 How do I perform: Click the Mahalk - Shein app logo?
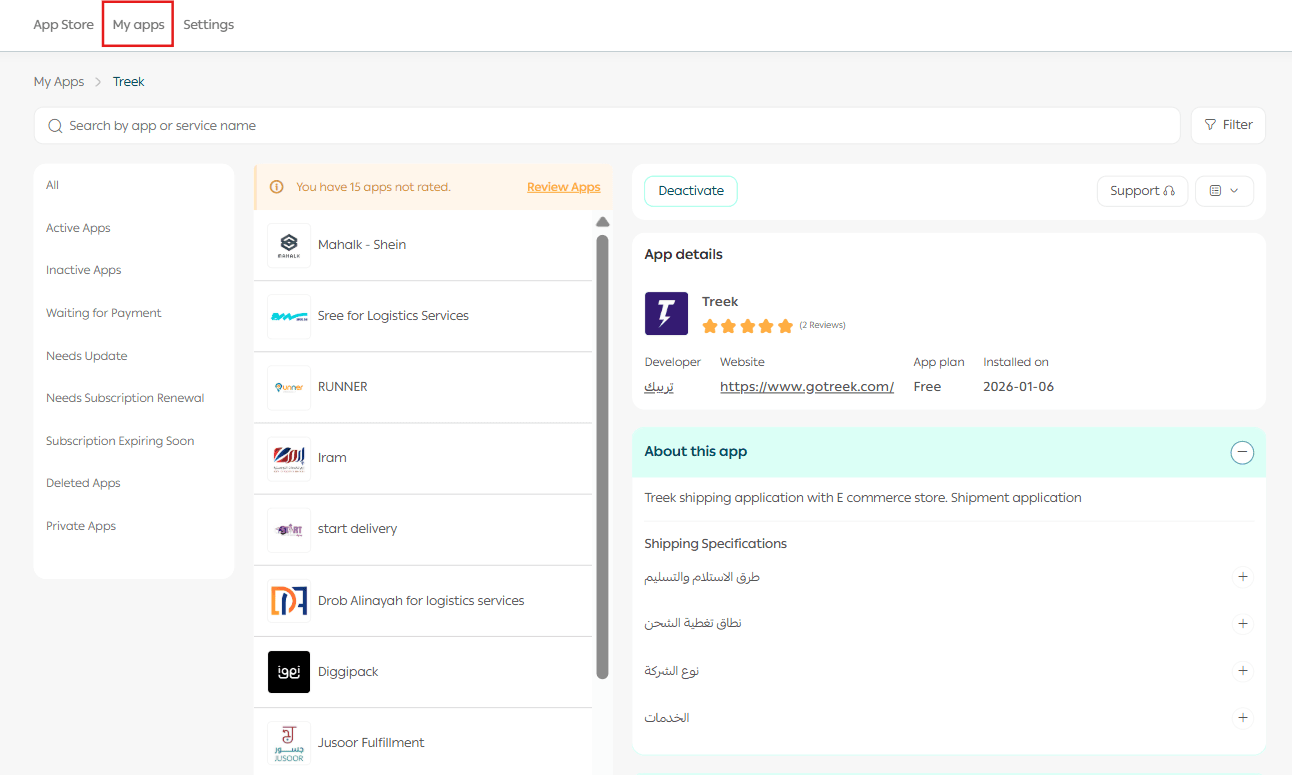click(289, 245)
